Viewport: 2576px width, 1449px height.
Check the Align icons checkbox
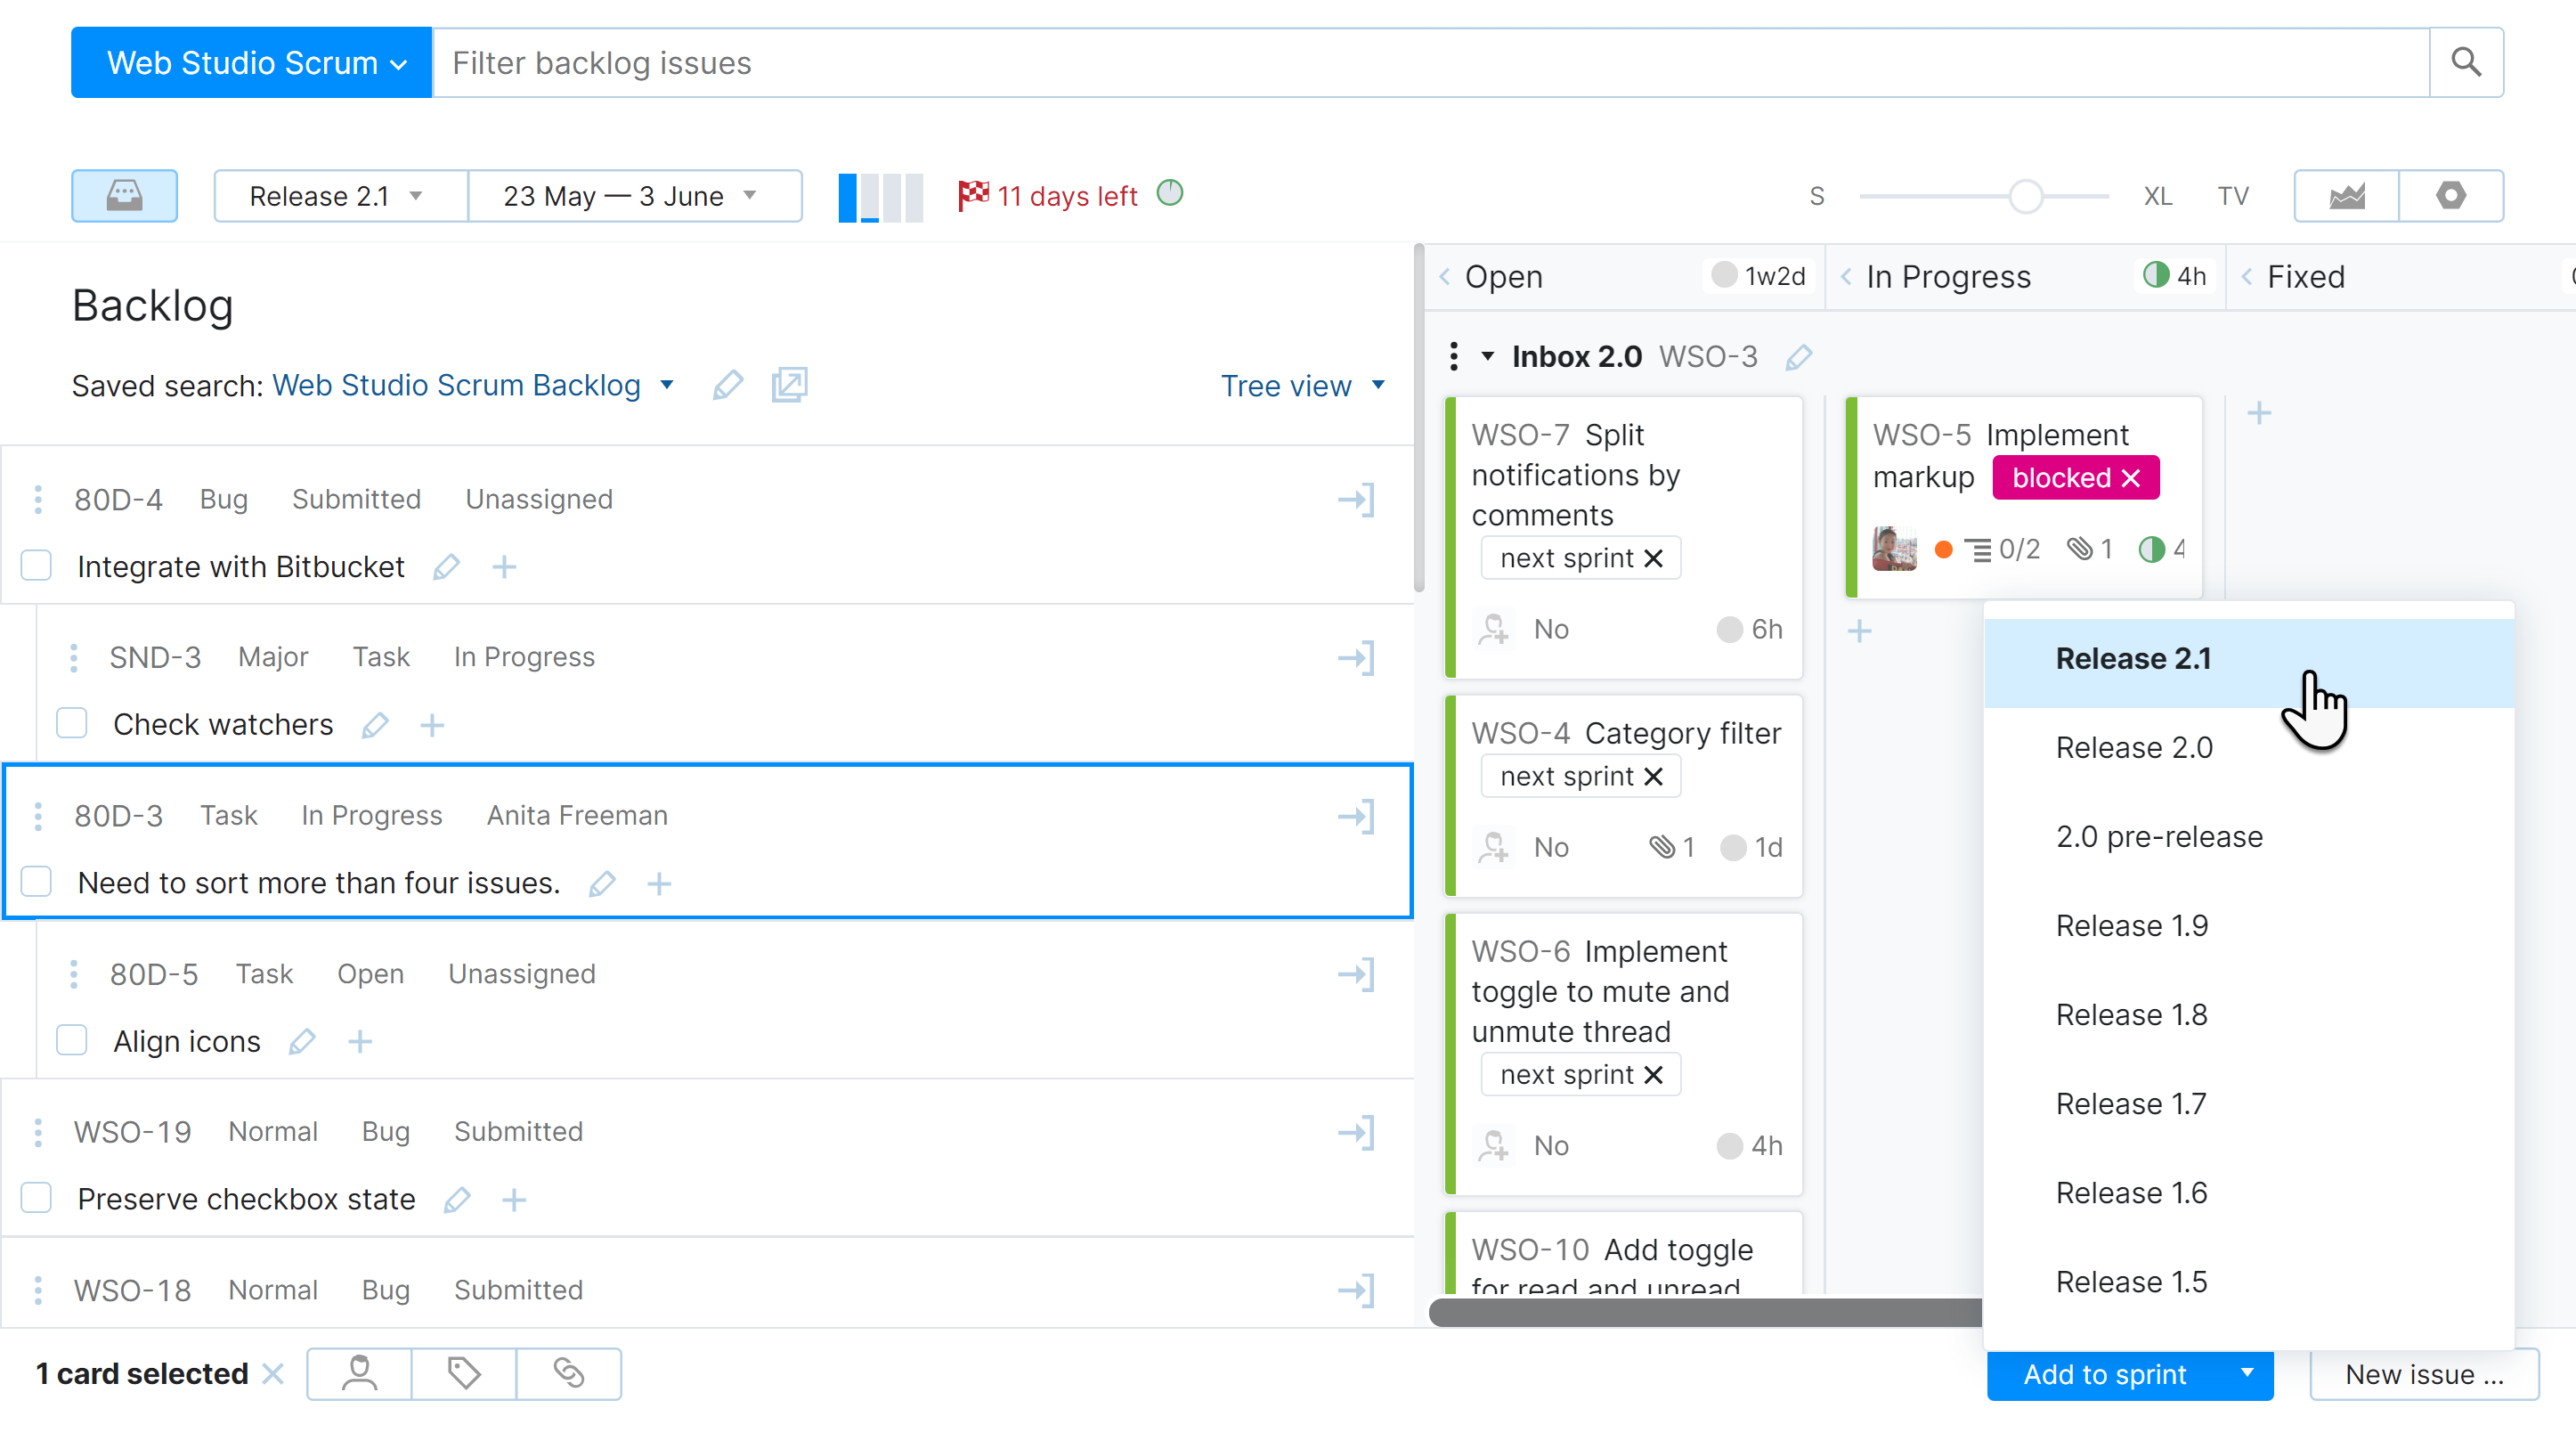72,1040
